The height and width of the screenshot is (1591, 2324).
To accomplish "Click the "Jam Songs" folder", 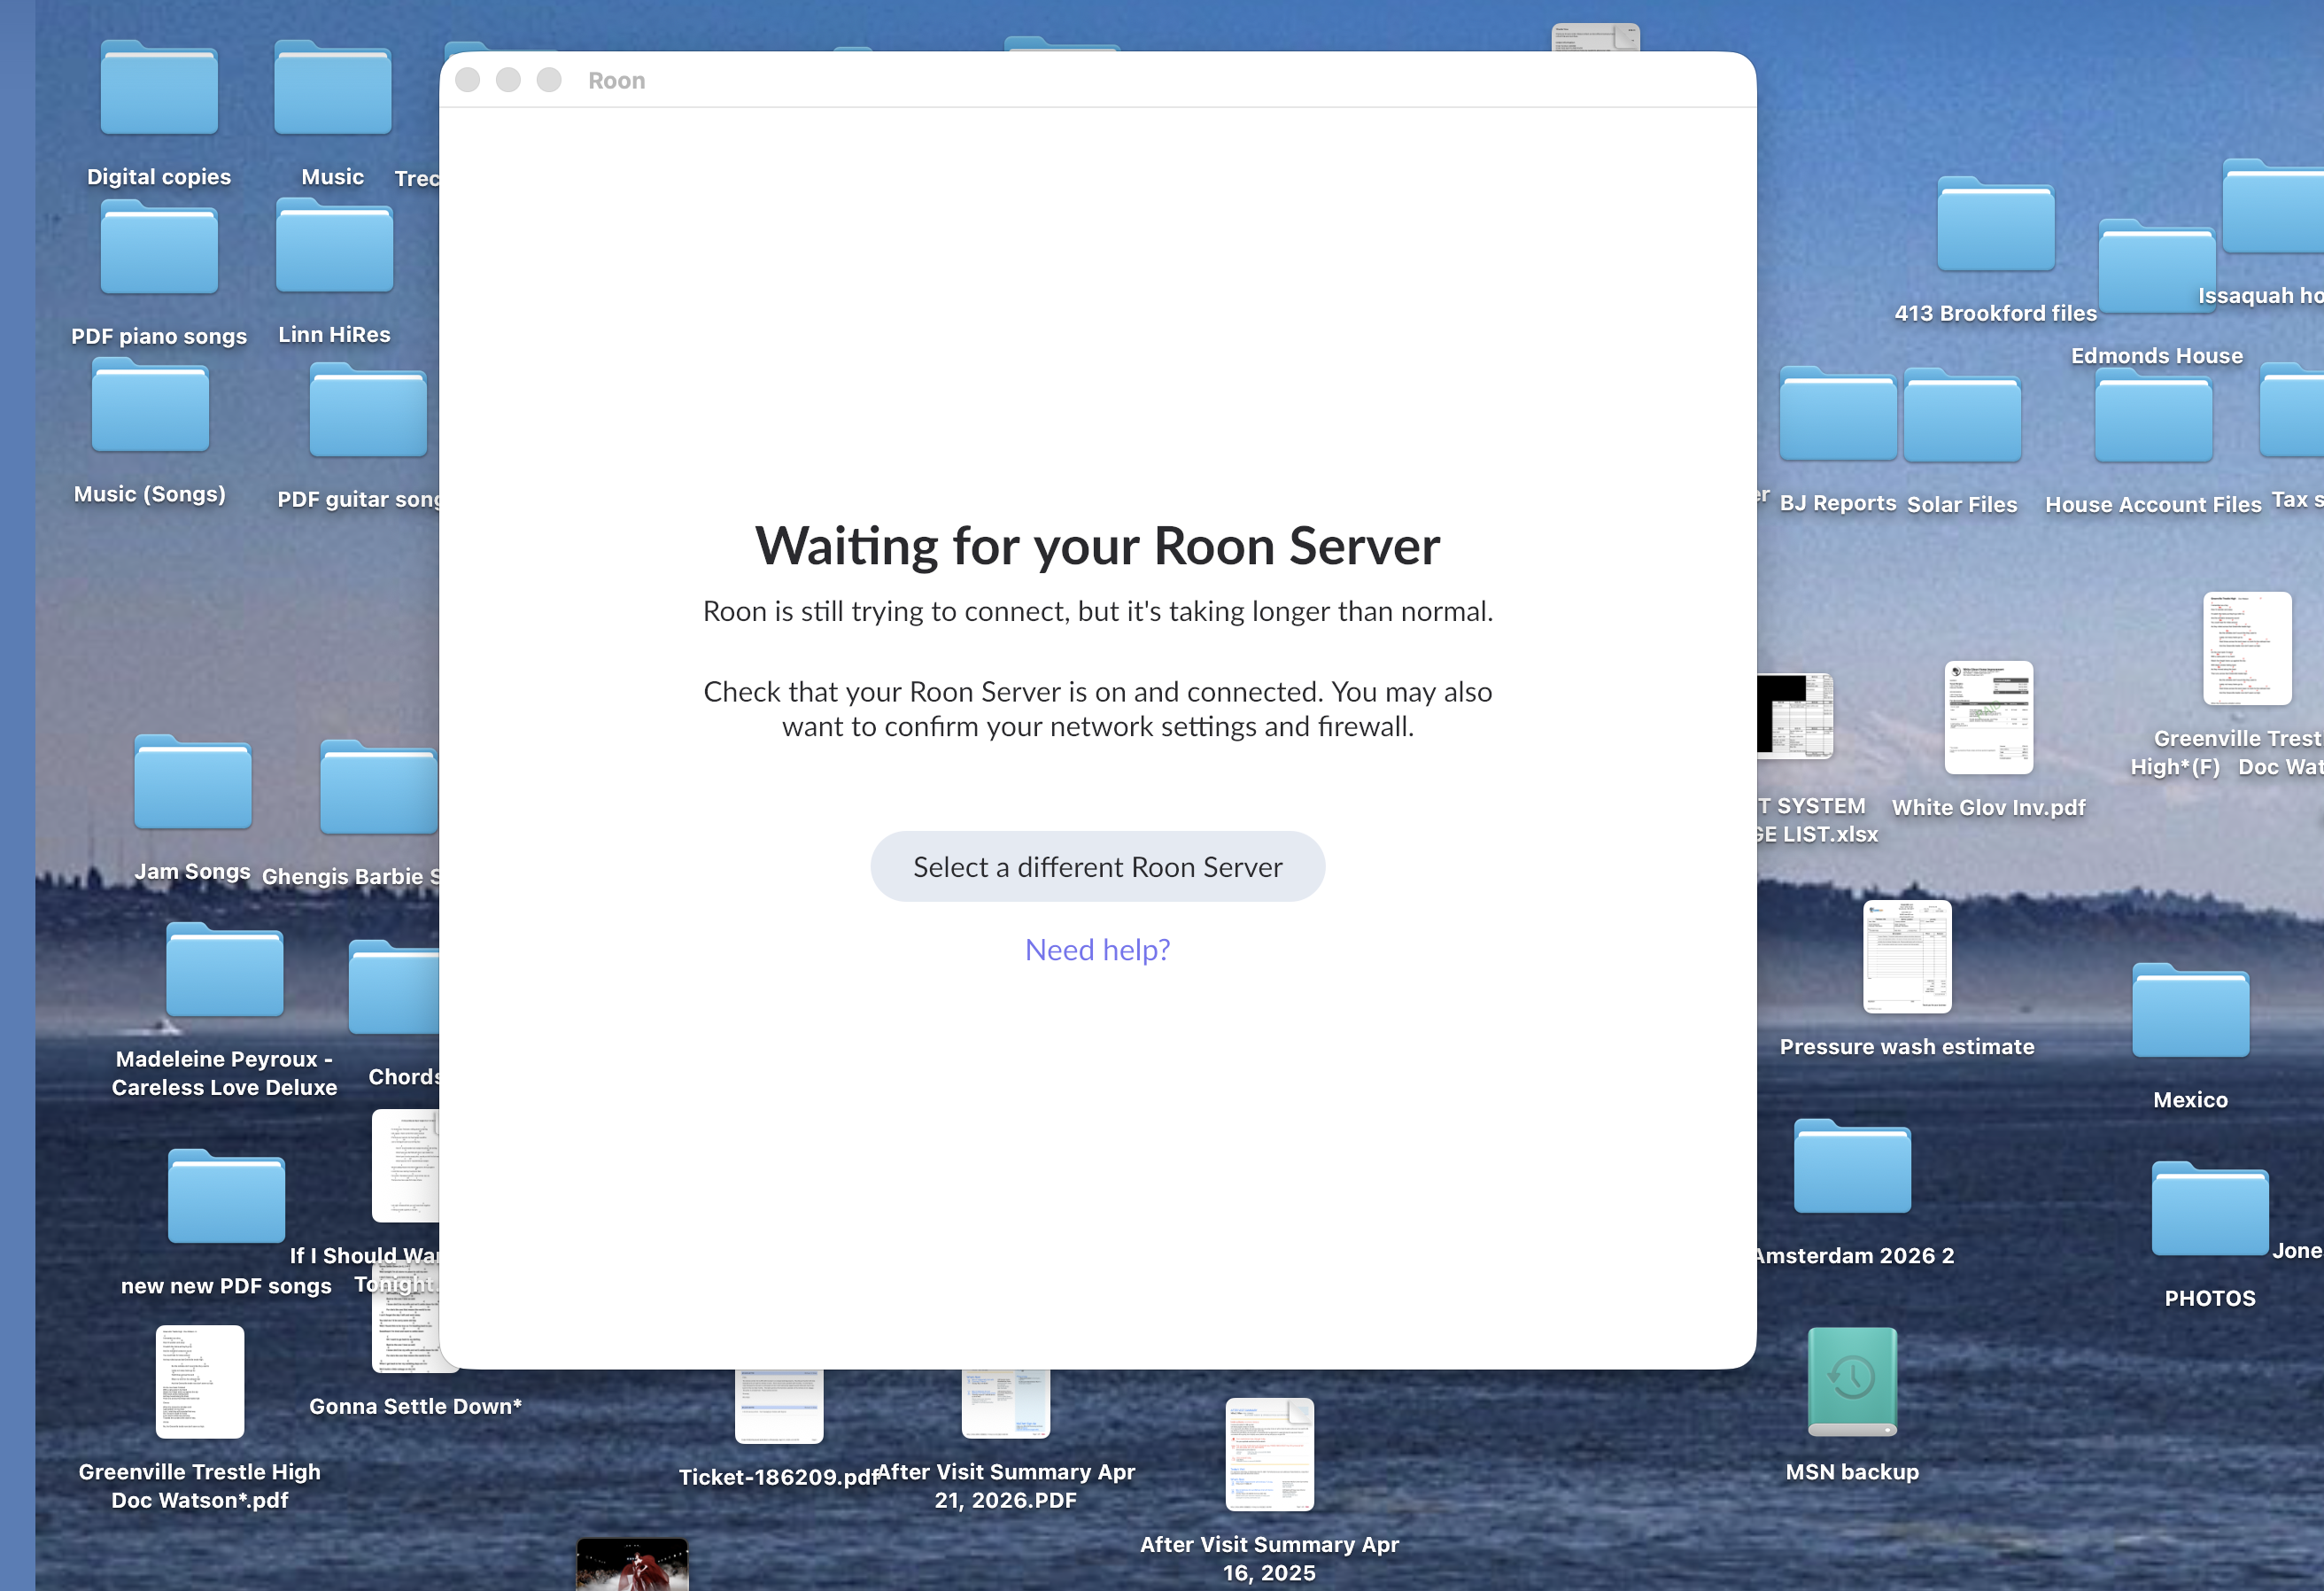I will [x=193, y=783].
